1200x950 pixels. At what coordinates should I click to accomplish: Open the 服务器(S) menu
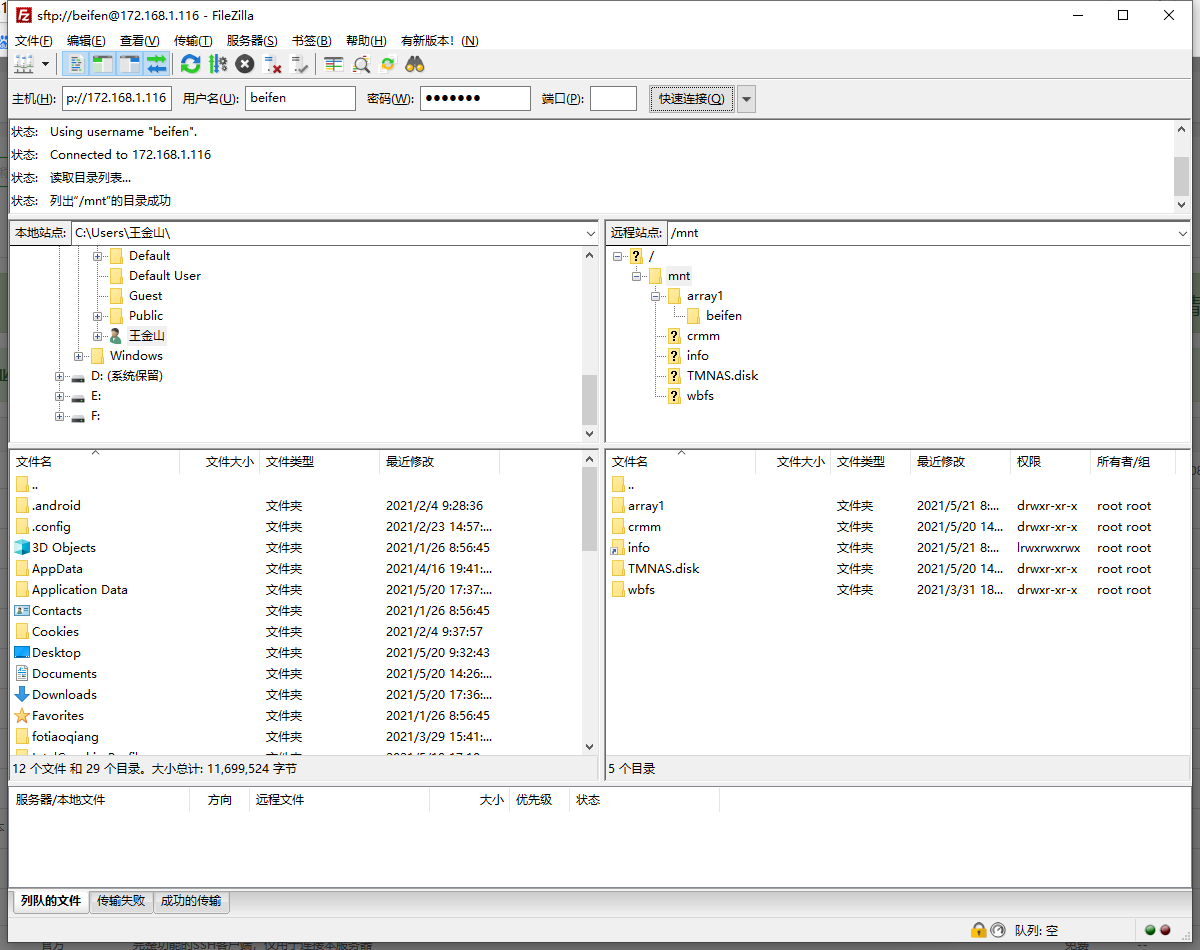click(252, 41)
